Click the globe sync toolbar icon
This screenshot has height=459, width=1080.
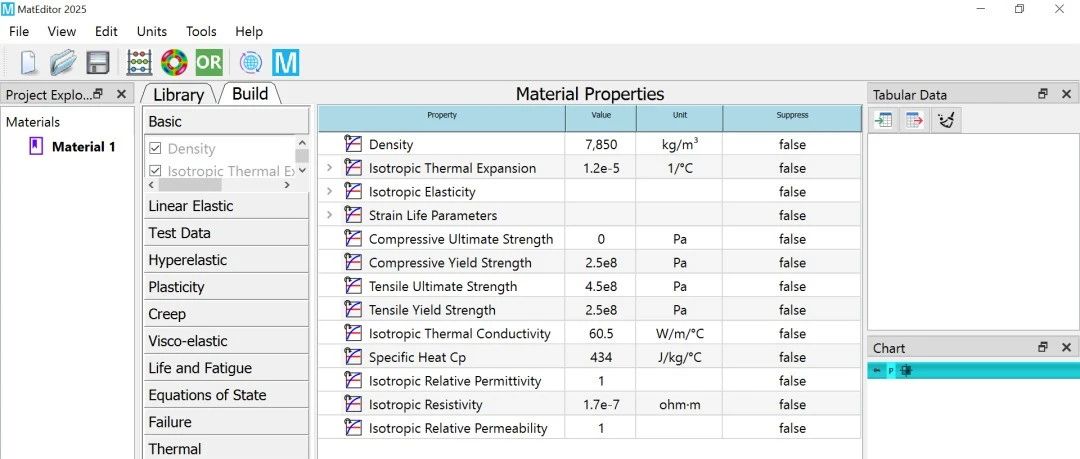[x=251, y=62]
